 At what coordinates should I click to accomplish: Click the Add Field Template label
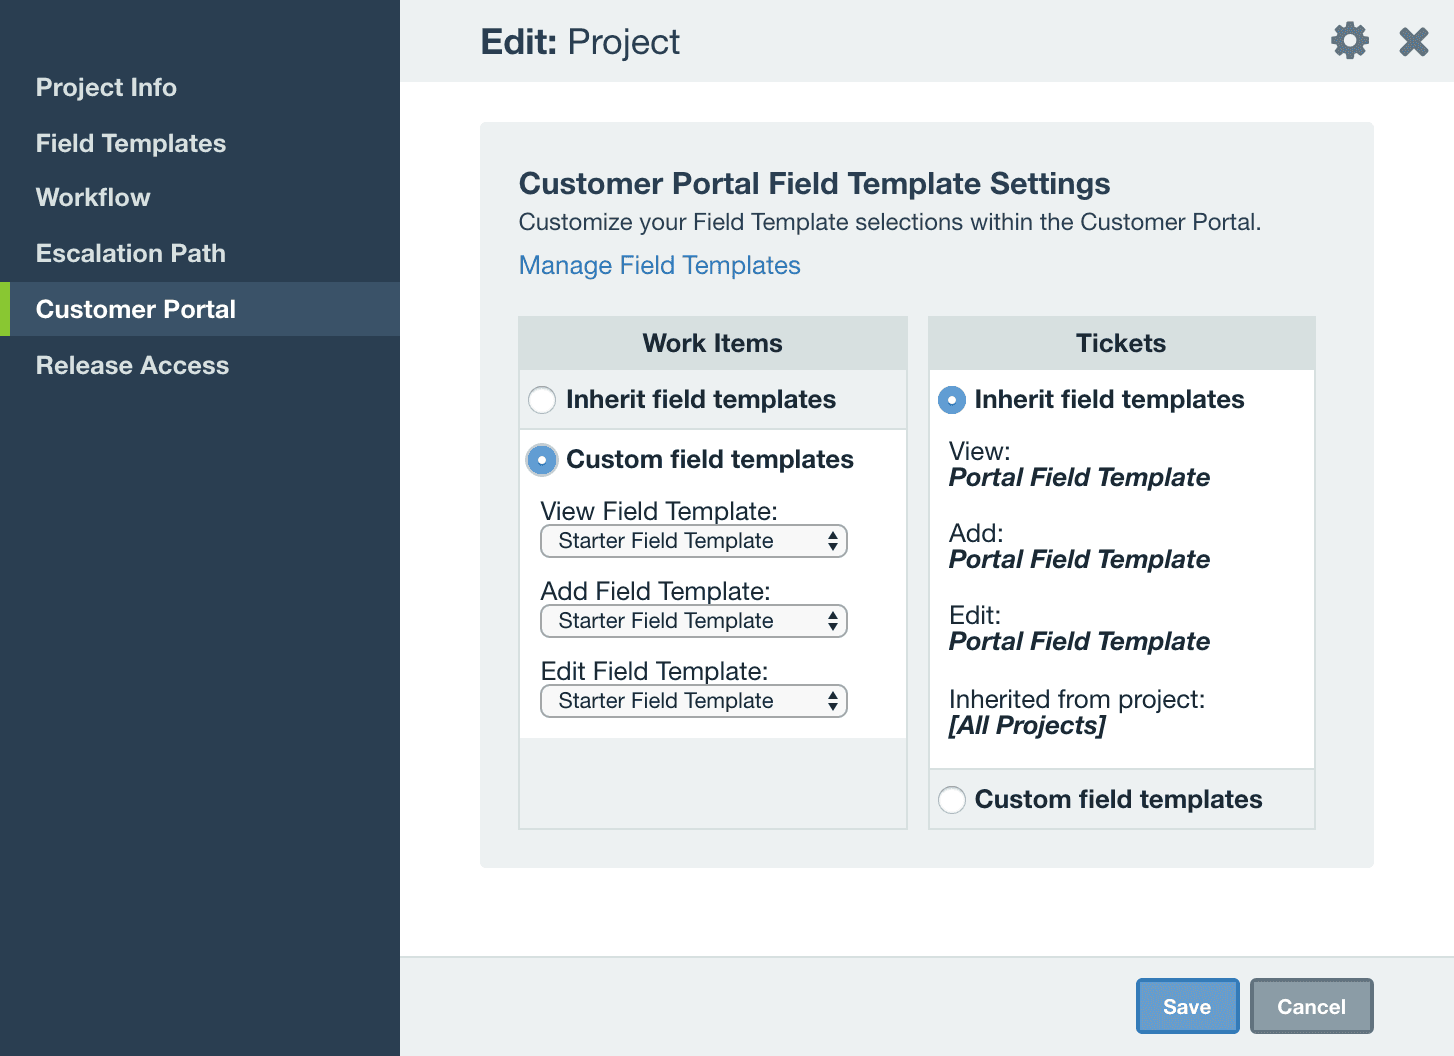[x=656, y=591]
